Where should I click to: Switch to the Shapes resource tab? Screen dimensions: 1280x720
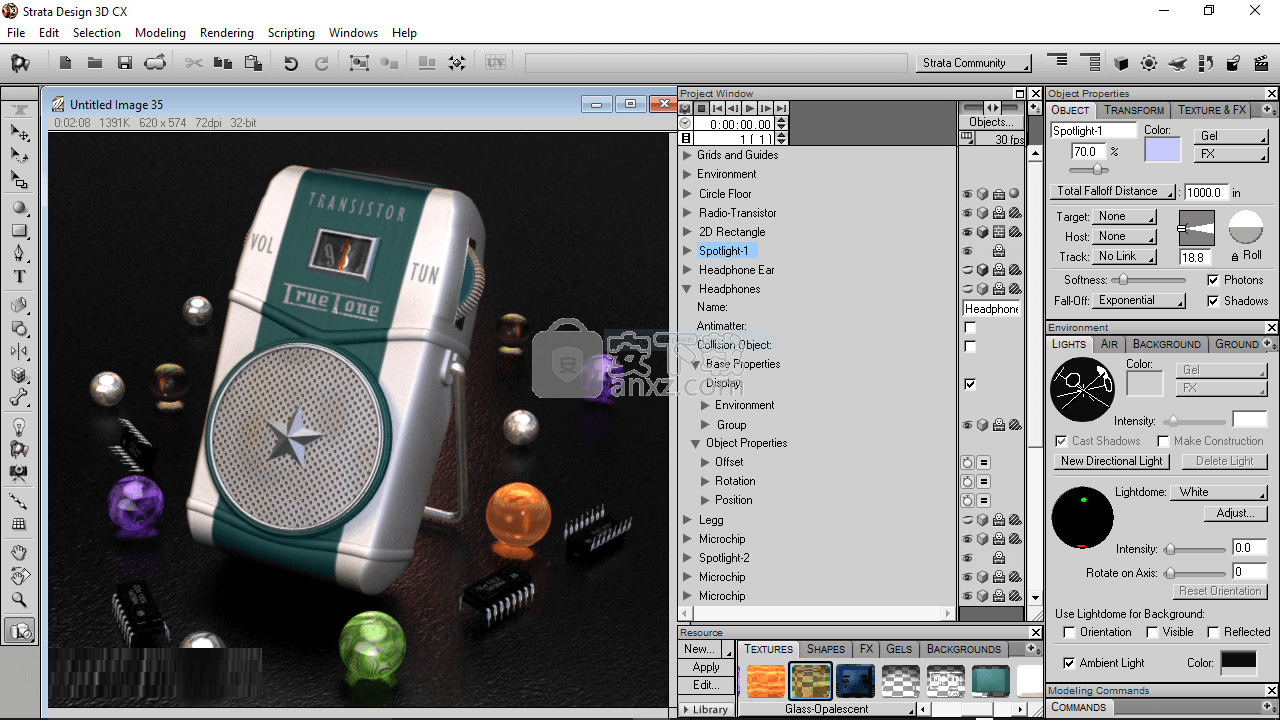(x=826, y=649)
